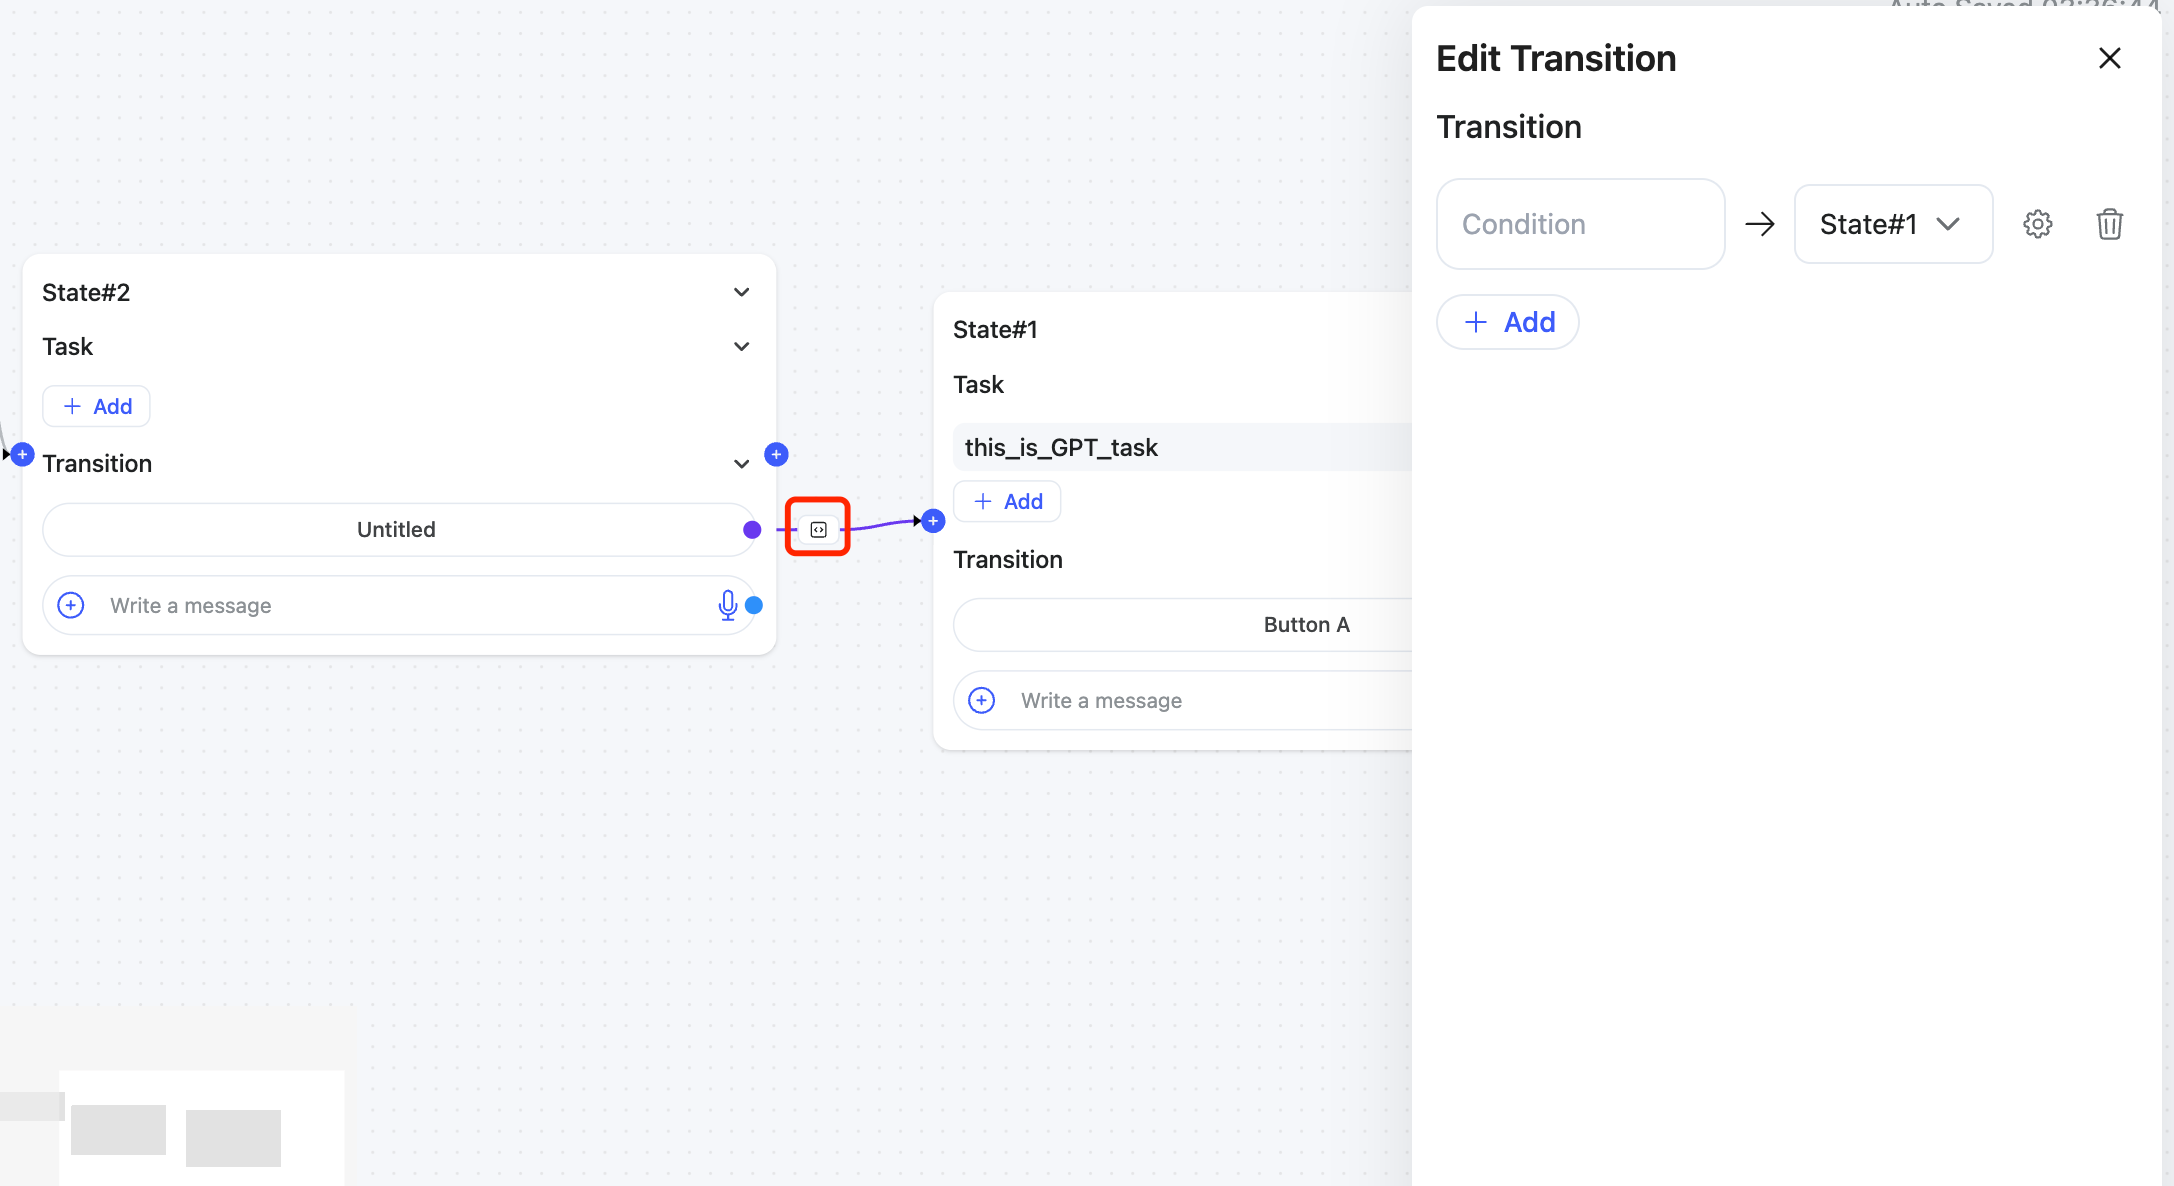Open the State#1 target state dropdown
Viewport: 2174px width, 1186px height.
click(x=1892, y=224)
